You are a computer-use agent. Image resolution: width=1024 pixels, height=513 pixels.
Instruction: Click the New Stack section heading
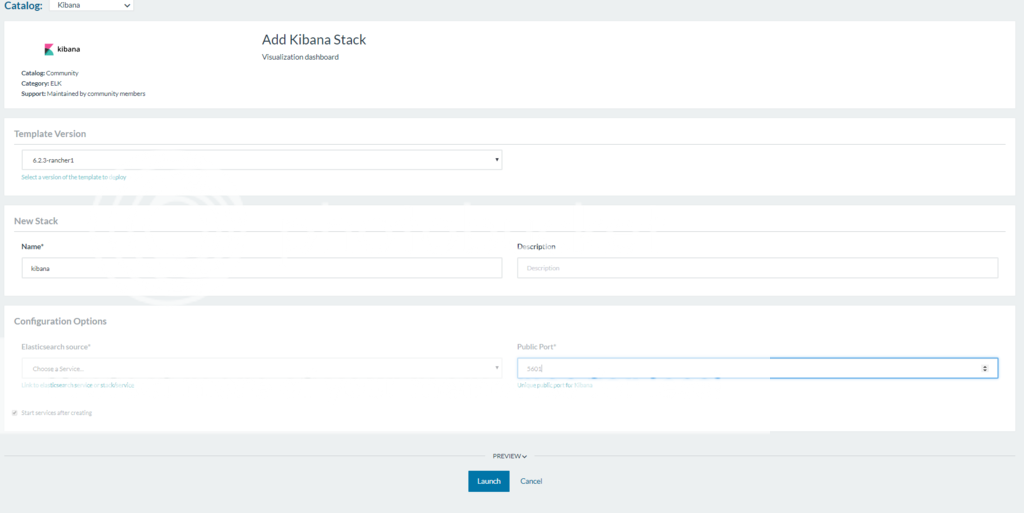pos(36,221)
